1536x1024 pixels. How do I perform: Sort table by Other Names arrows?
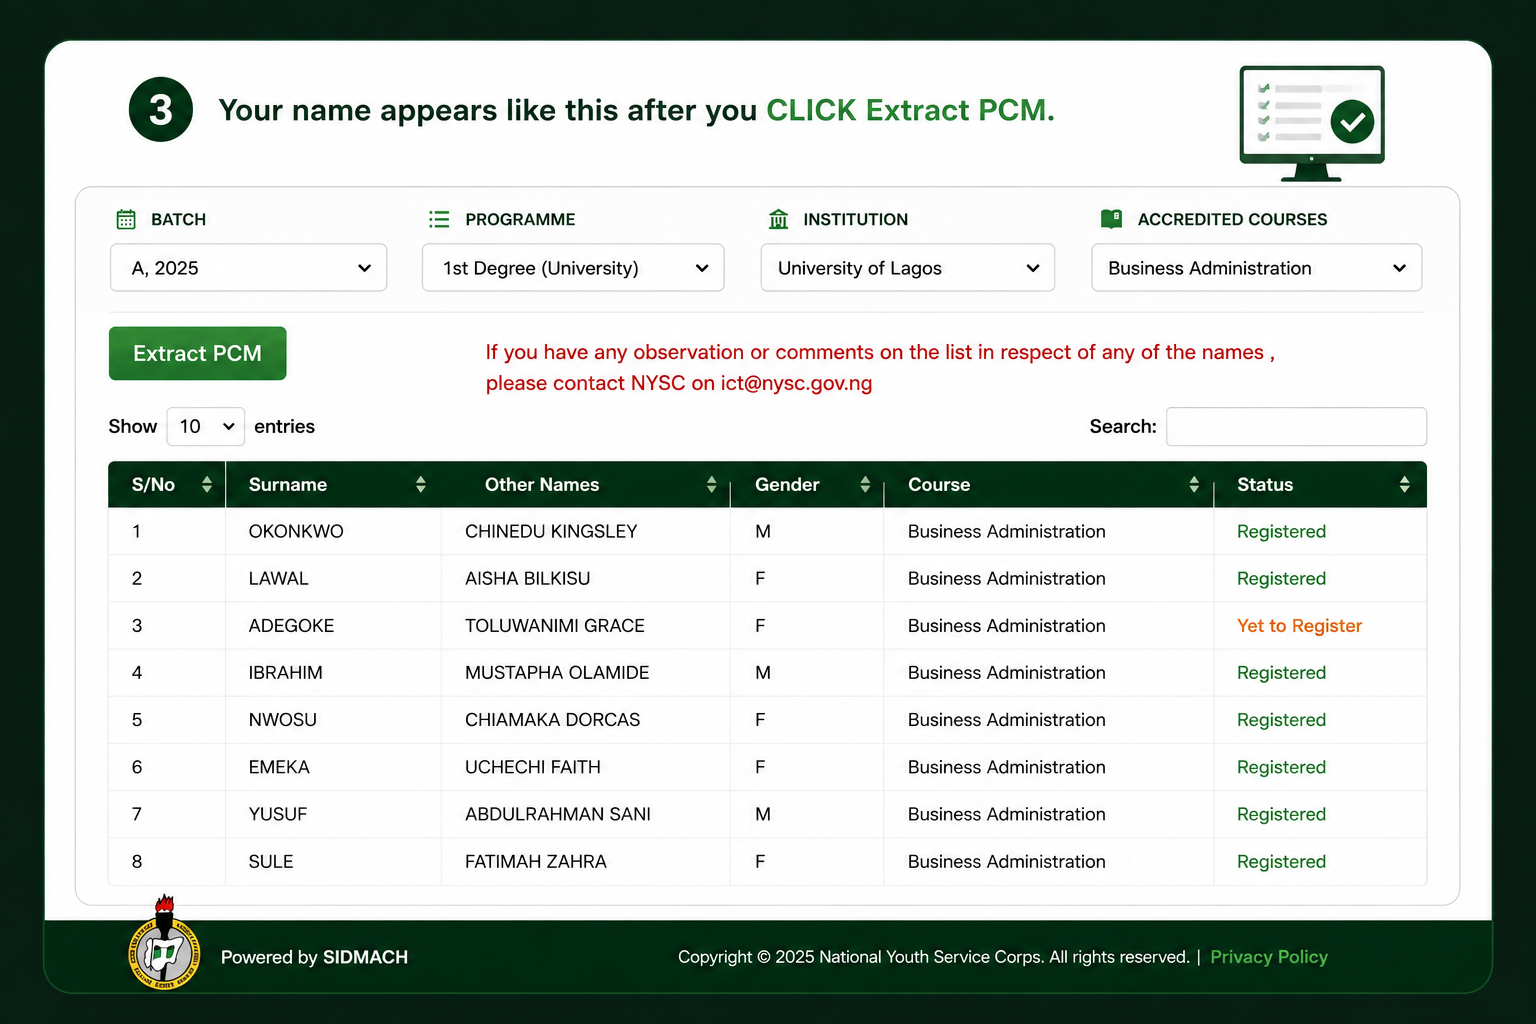tap(711, 485)
